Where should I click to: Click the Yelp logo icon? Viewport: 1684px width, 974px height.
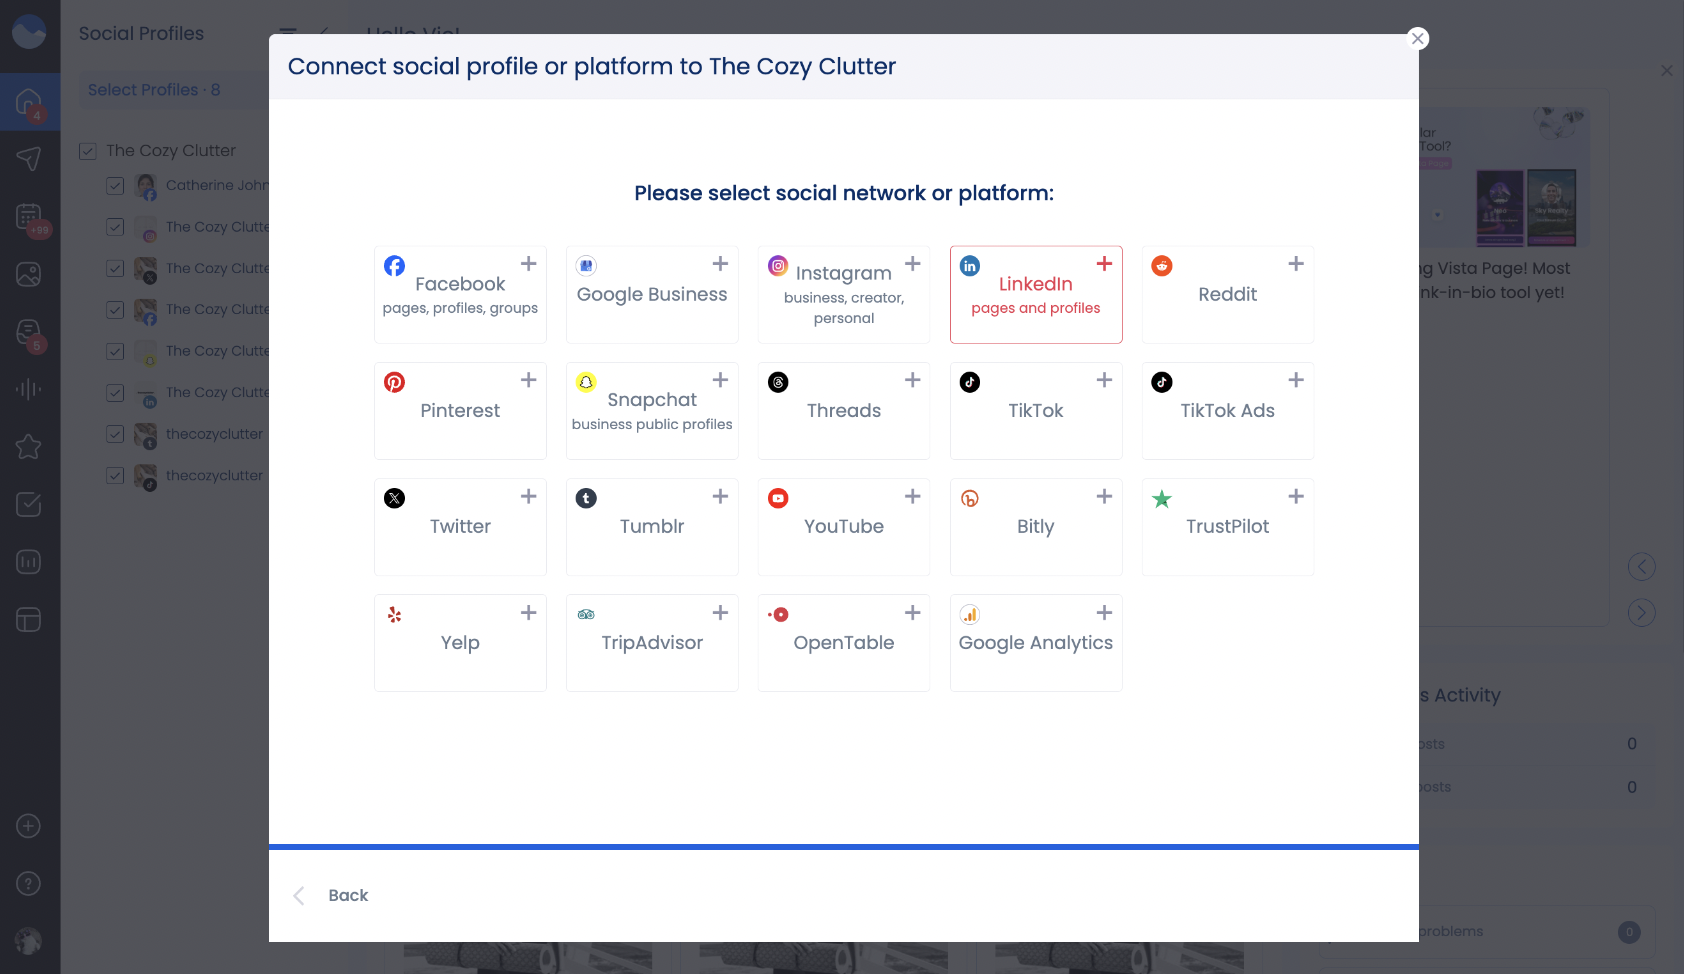tap(395, 615)
